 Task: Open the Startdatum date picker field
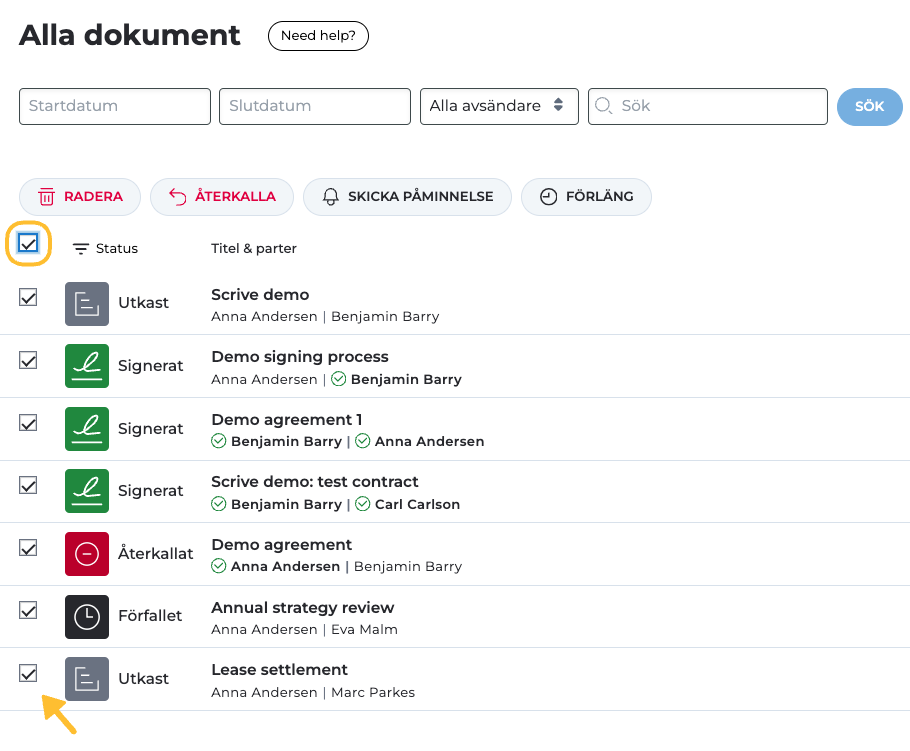(115, 106)
